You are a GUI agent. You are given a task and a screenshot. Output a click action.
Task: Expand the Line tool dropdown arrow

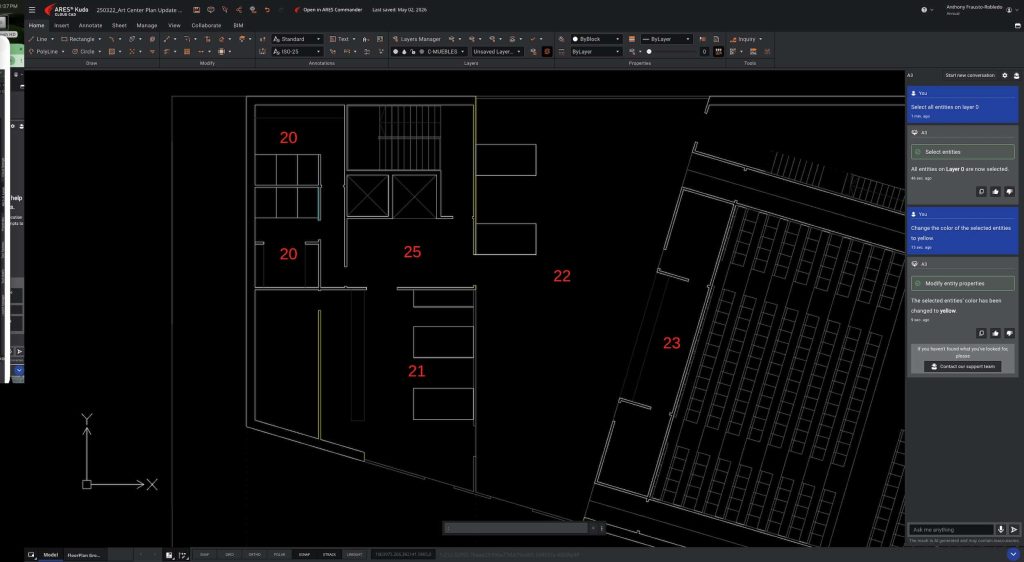coord(53,39)
